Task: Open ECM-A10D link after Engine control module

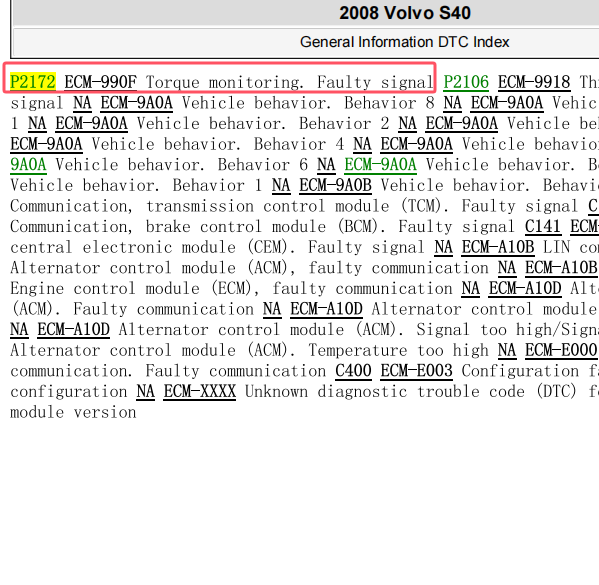Action: (x=525, y=288)
